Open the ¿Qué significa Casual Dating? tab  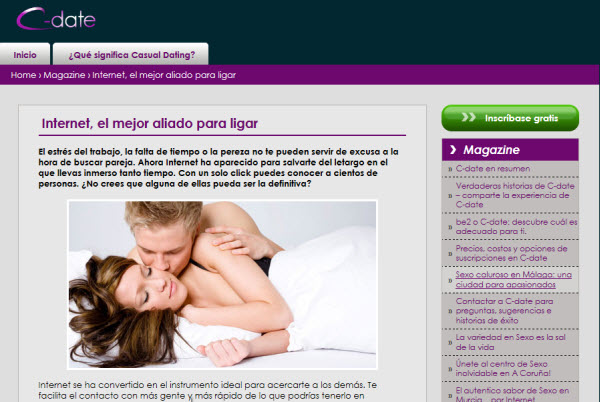tap(131, 55)
